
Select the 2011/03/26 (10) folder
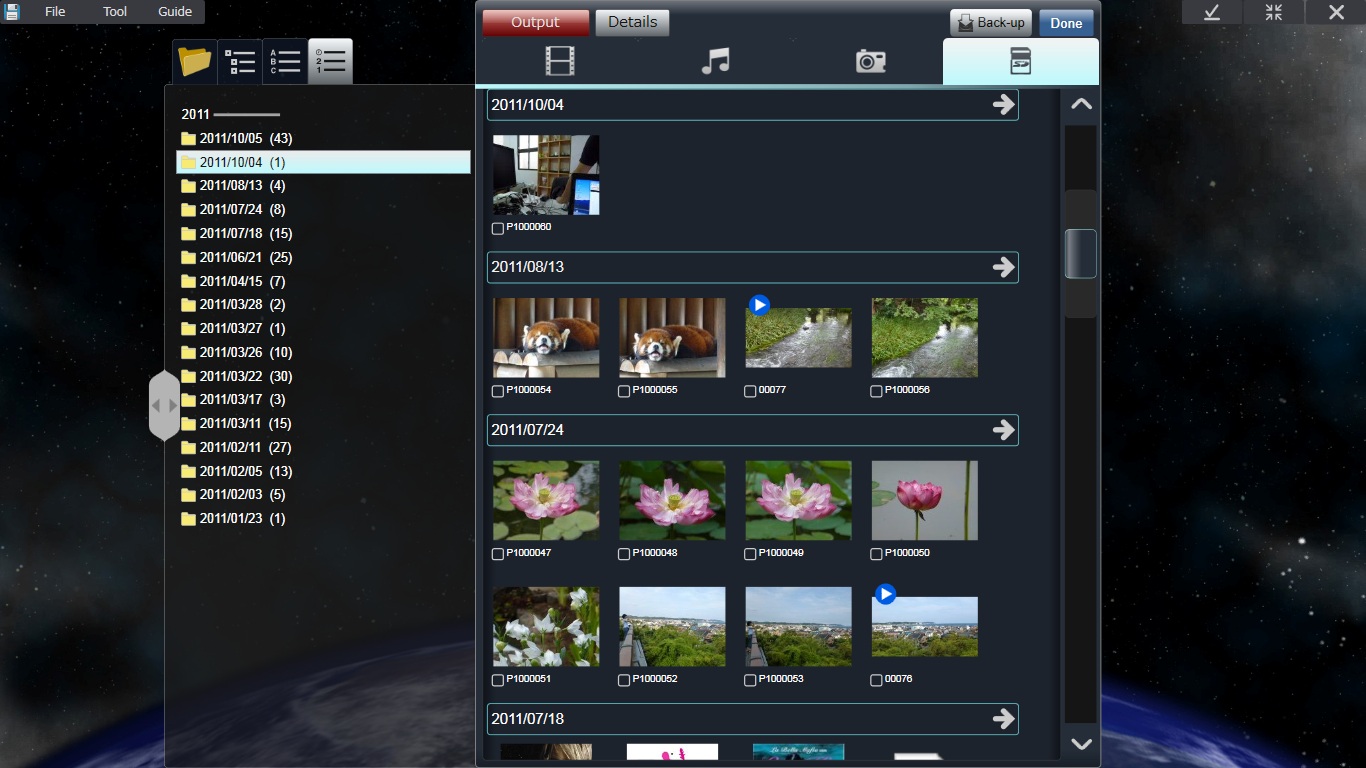point(323,353)
